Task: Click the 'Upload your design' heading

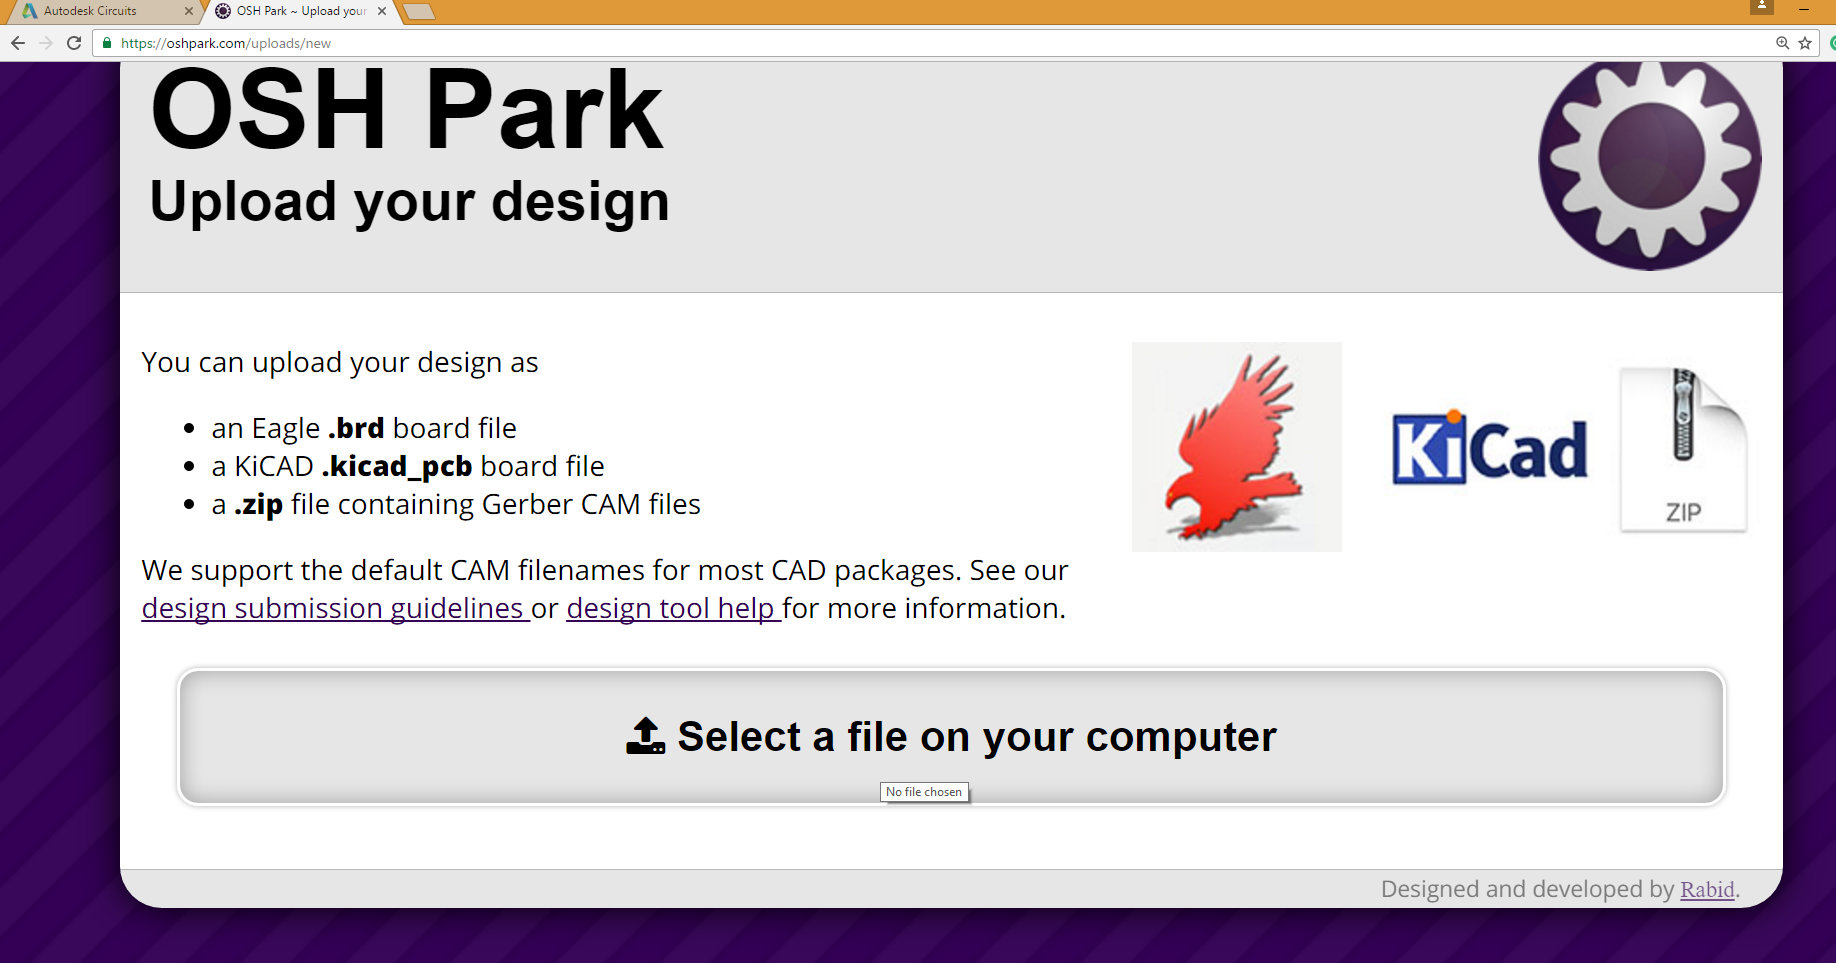Action: point(409,202)
